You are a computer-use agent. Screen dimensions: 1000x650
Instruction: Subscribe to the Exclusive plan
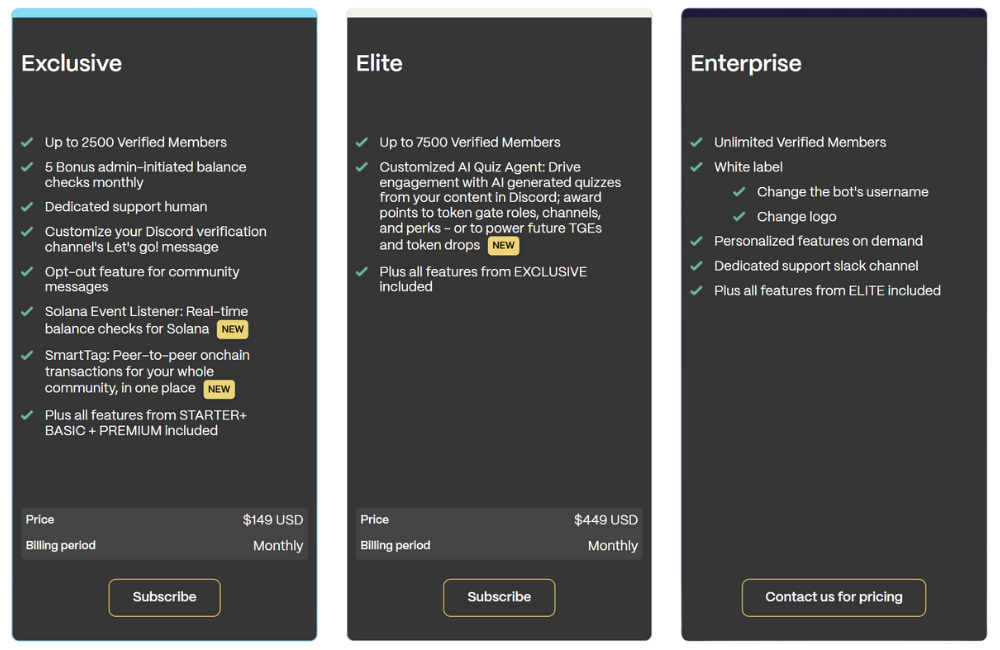[x=164, y=597]
